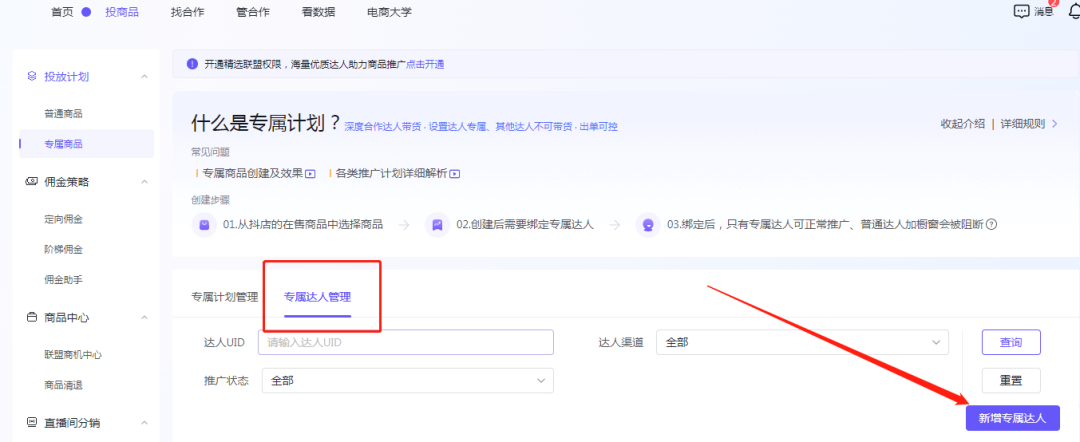This screenshot has width=1080, height=442.
Task: Open the 找合作 top menu
Action: click(x=190, y=12)
